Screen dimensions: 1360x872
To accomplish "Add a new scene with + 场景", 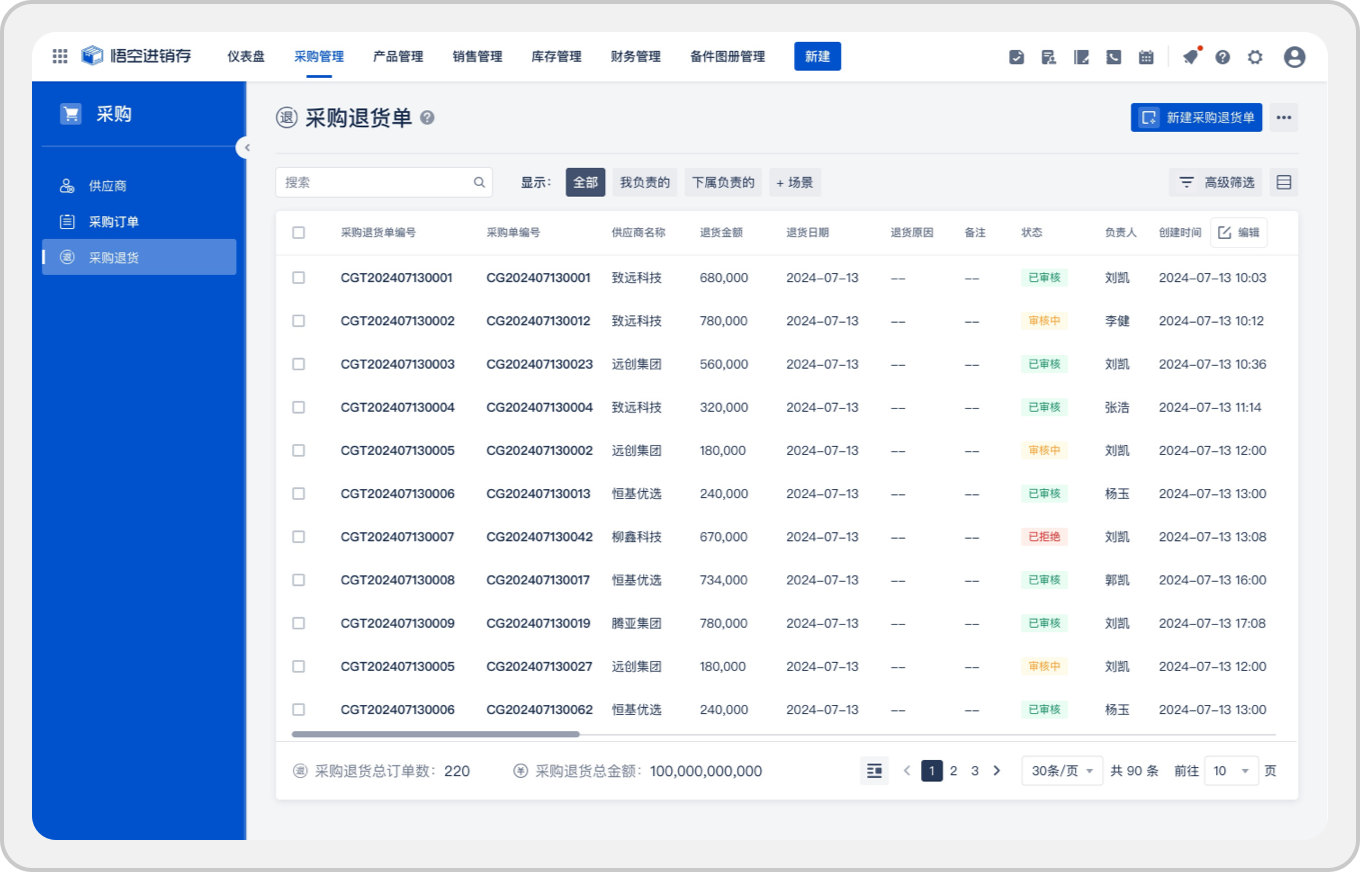I will tap(795, 182).
